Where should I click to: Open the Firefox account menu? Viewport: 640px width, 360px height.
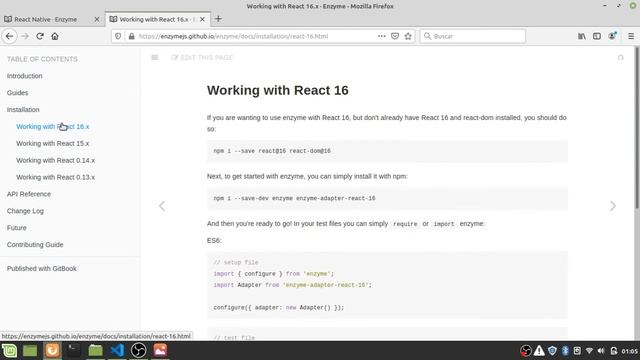pos(612,36)
